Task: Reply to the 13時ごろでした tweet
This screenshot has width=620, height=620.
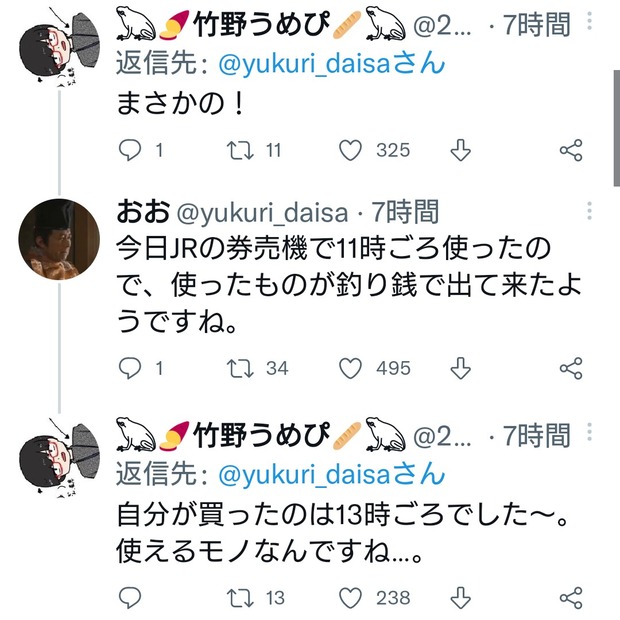Action: tap(130, 597)
